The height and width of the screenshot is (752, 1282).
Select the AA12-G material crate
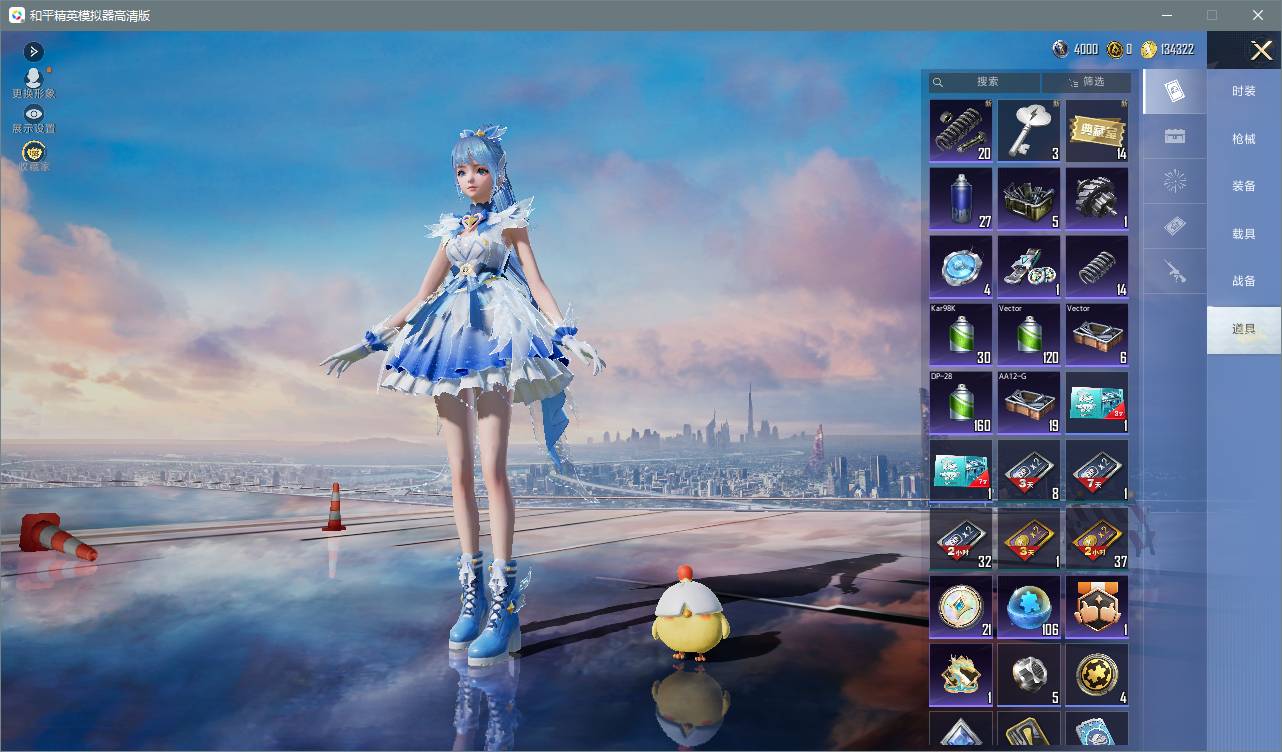[1029, 402]
